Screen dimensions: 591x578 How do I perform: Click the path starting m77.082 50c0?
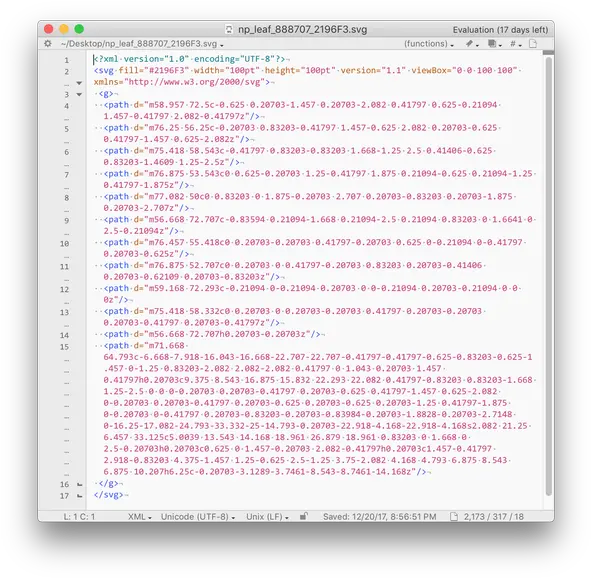[308, 202]
